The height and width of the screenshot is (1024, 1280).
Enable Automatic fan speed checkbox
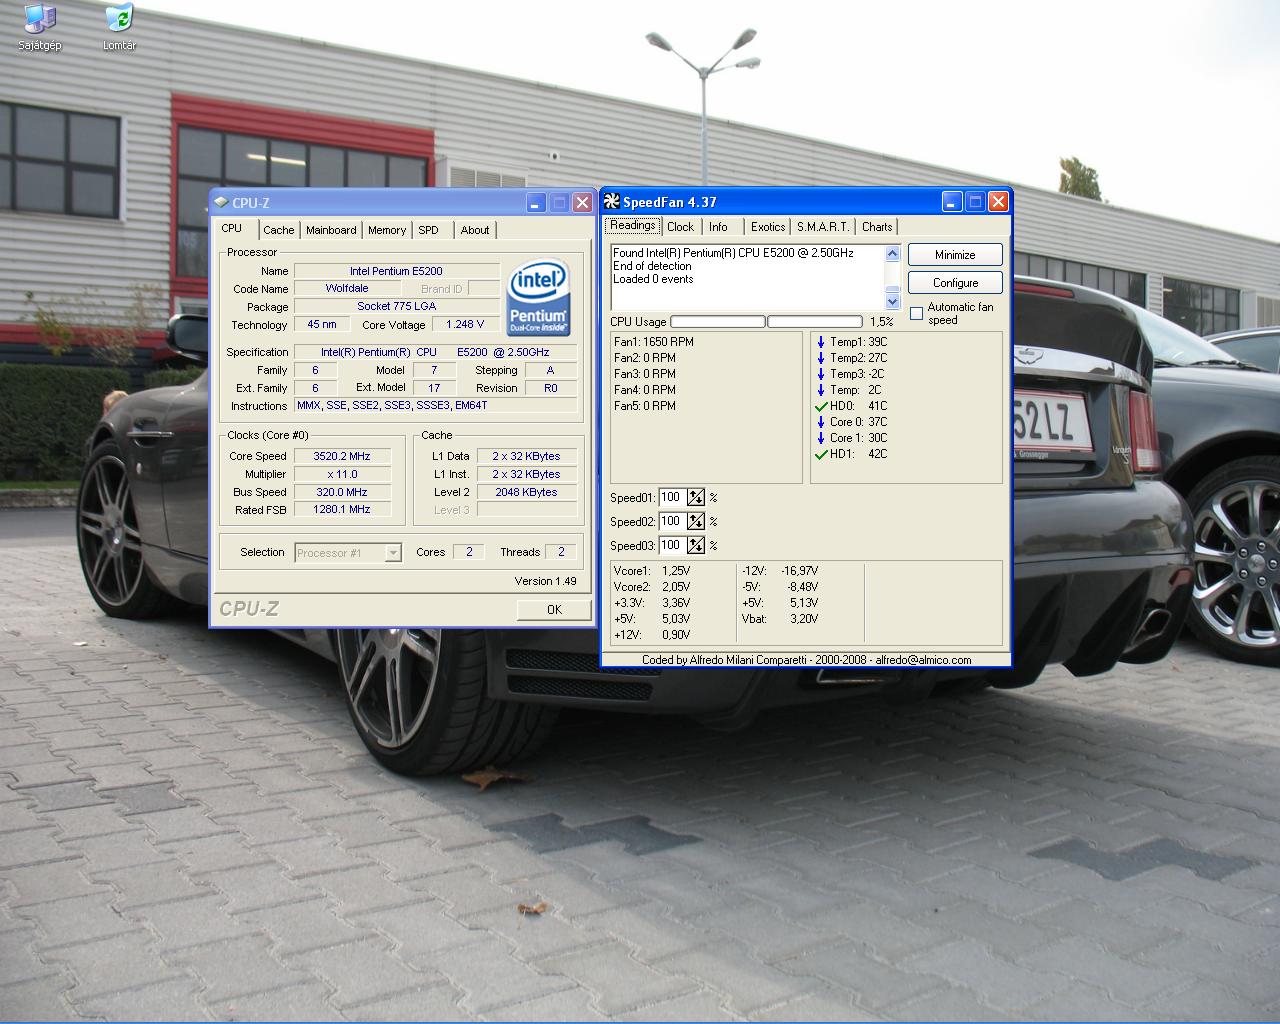(x=916, y=314)
